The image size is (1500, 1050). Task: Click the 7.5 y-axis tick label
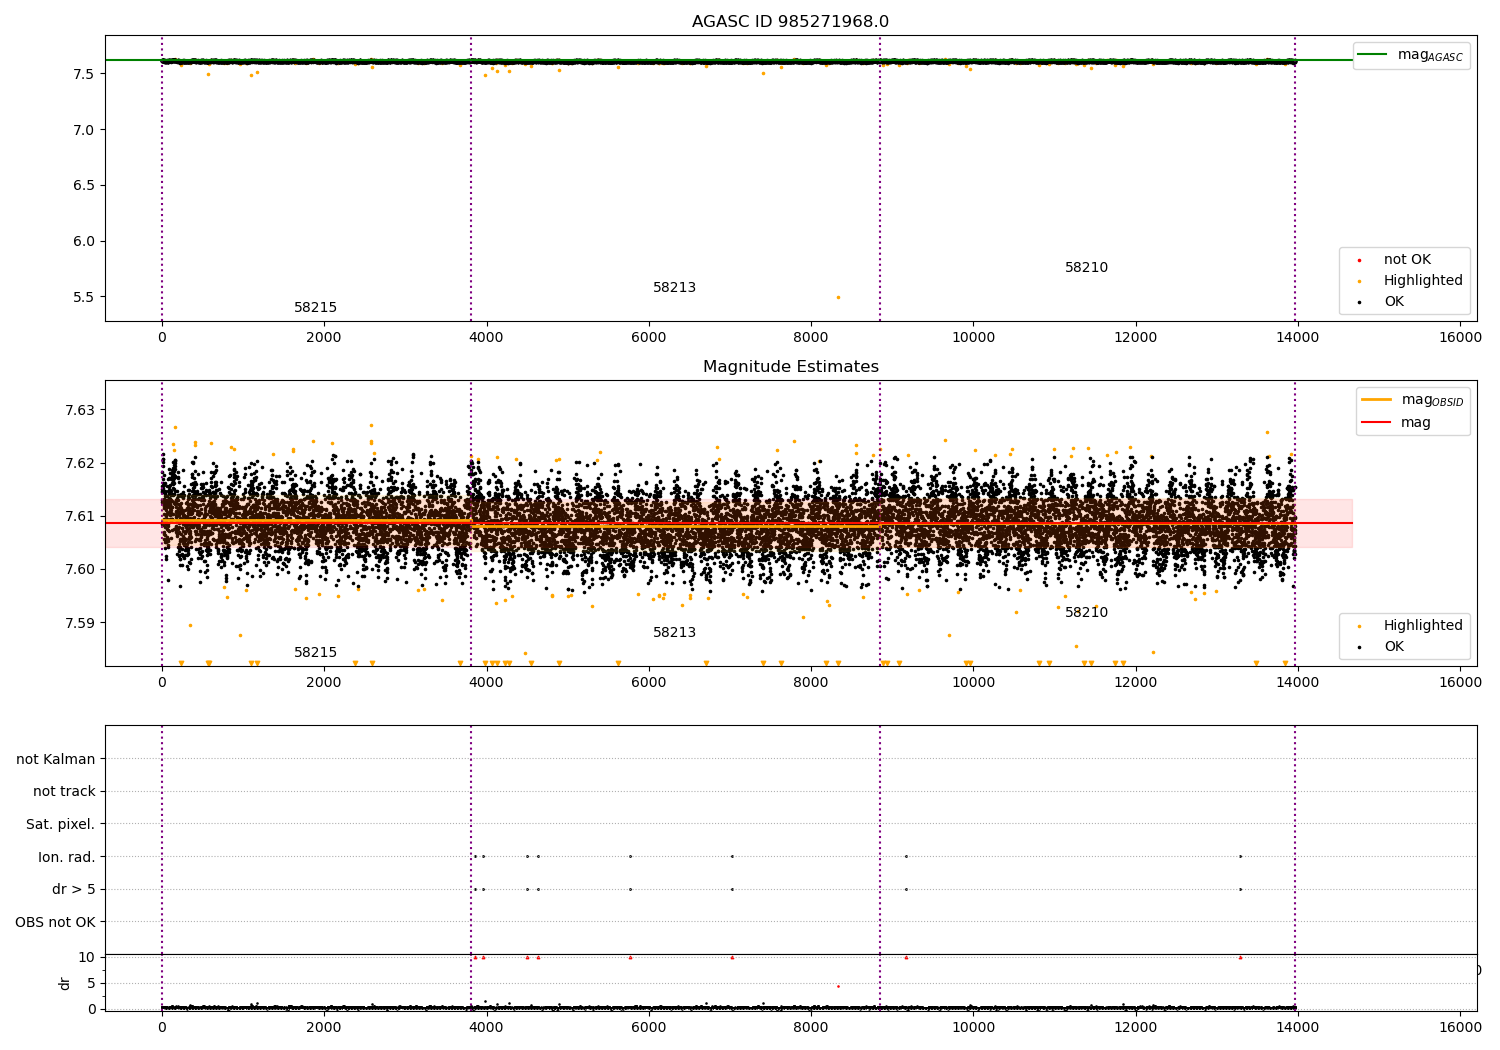(83, 74)
